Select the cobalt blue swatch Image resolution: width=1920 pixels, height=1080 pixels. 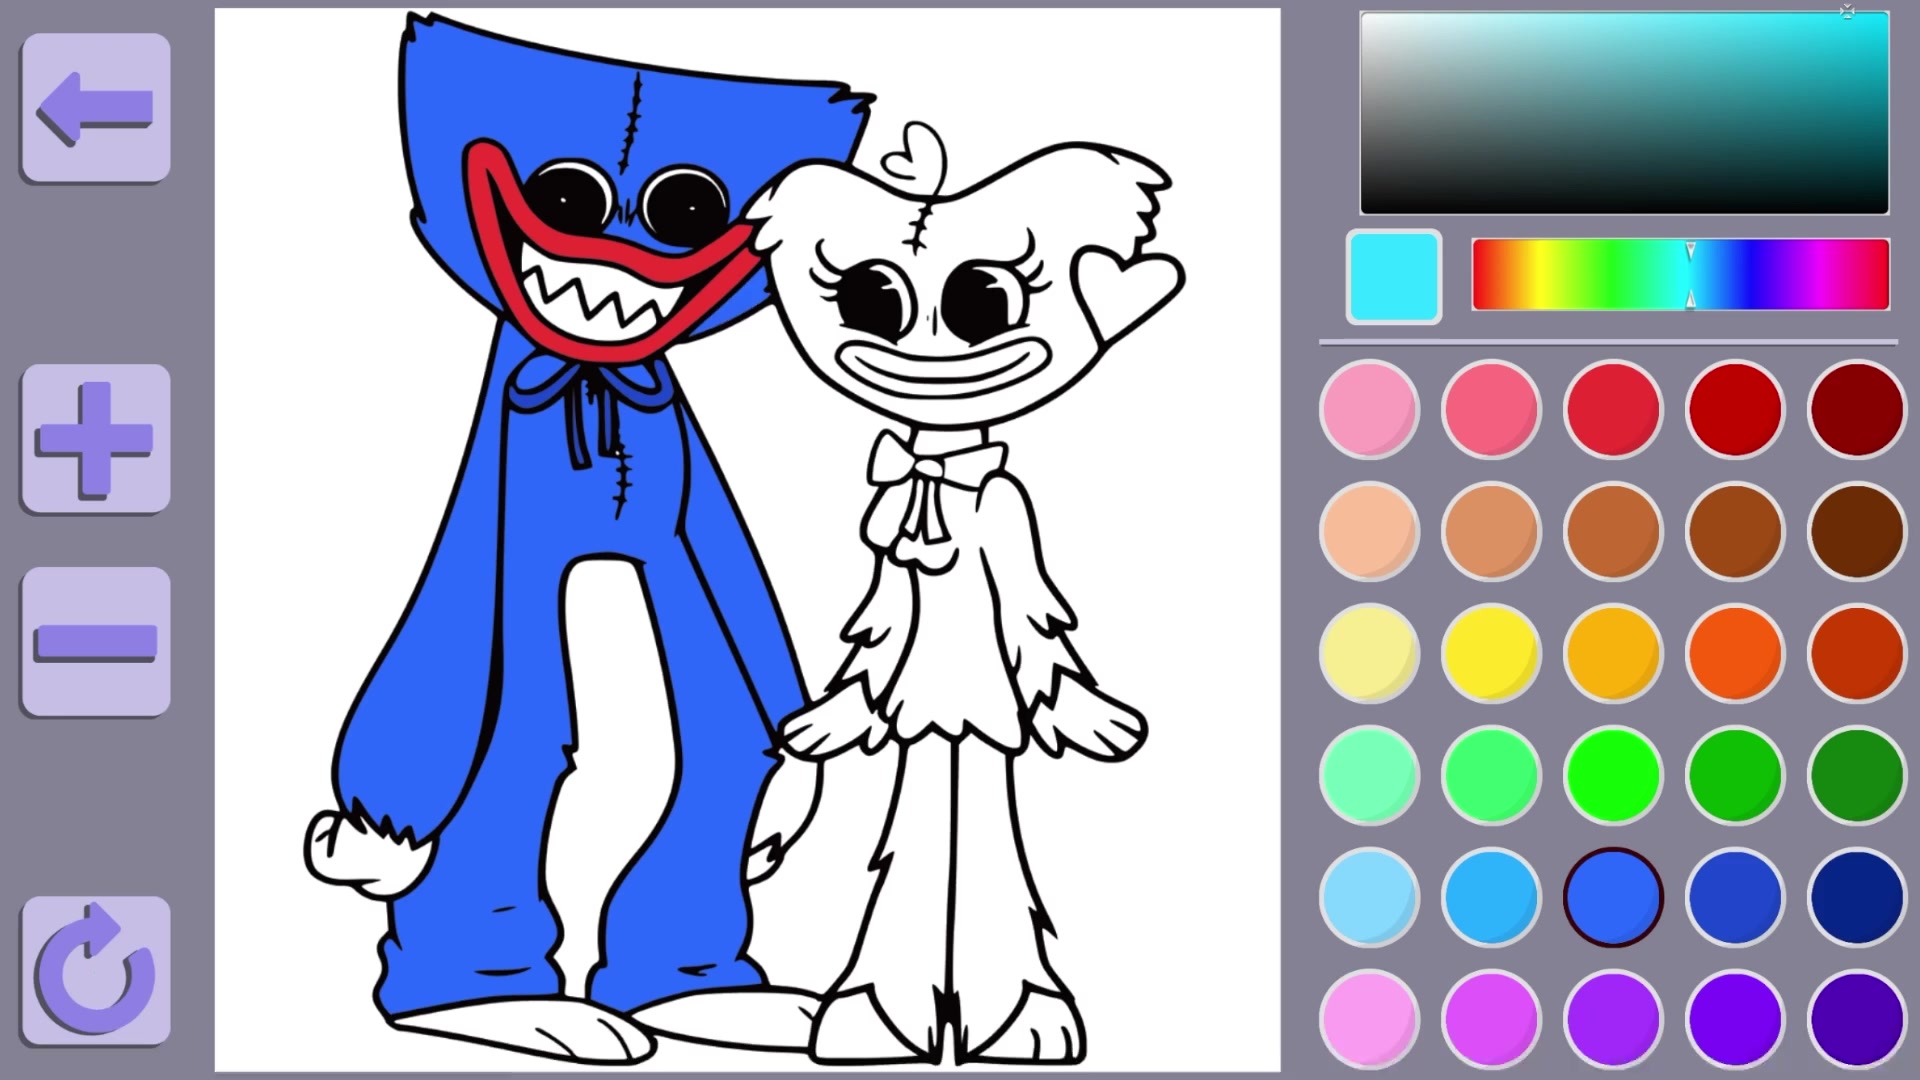pyautogui.click(x=1735, y=898)
